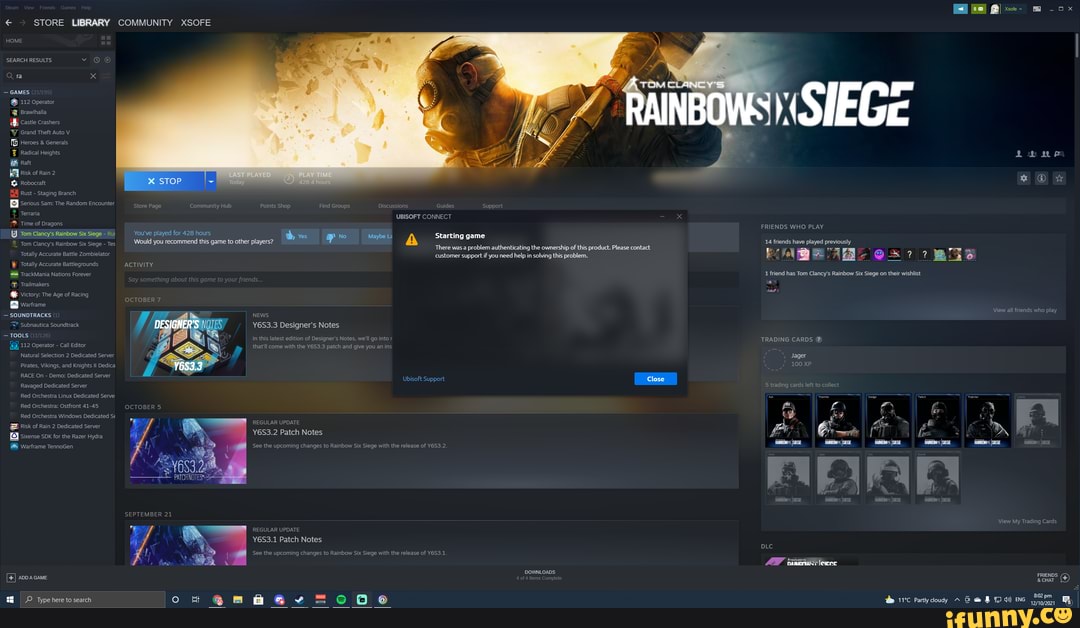Show hidden system tray icons
This screenshot has height=628, width=1080.
[x=957, y=600]
